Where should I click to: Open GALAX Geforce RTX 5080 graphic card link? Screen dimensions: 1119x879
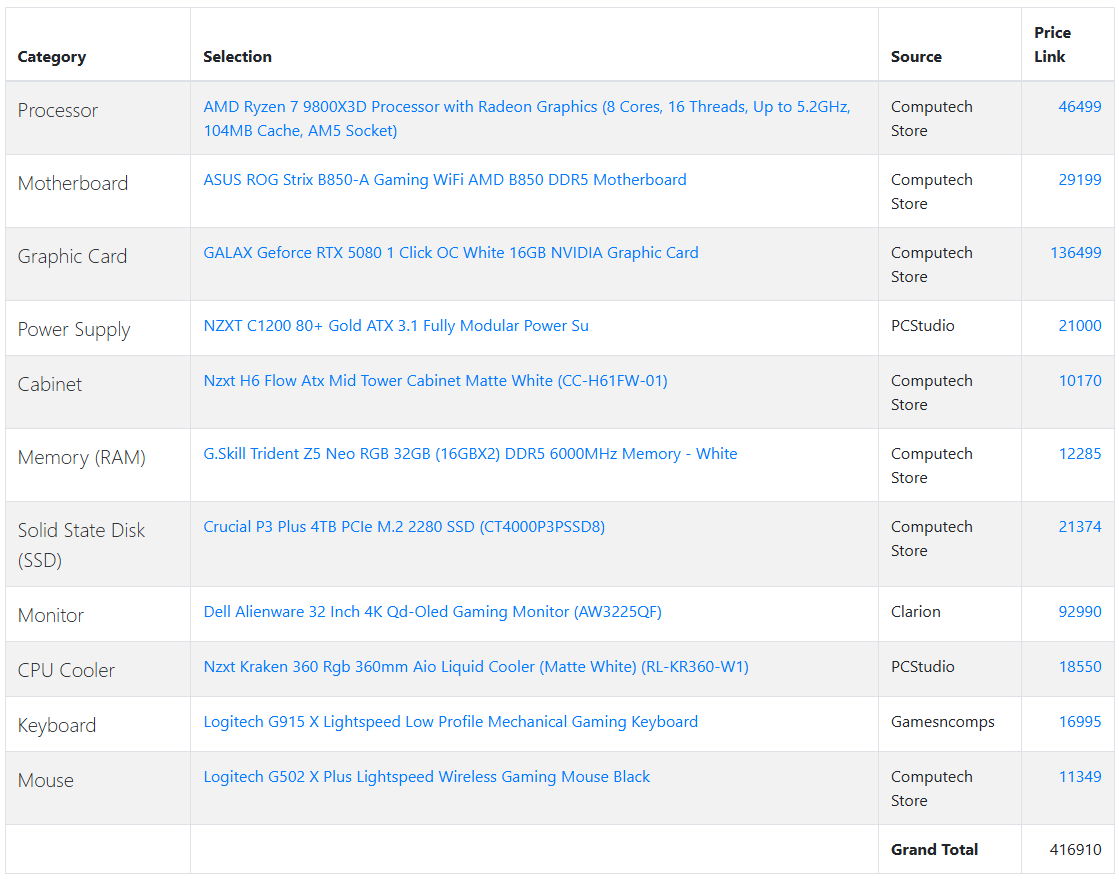click(451, 253)
